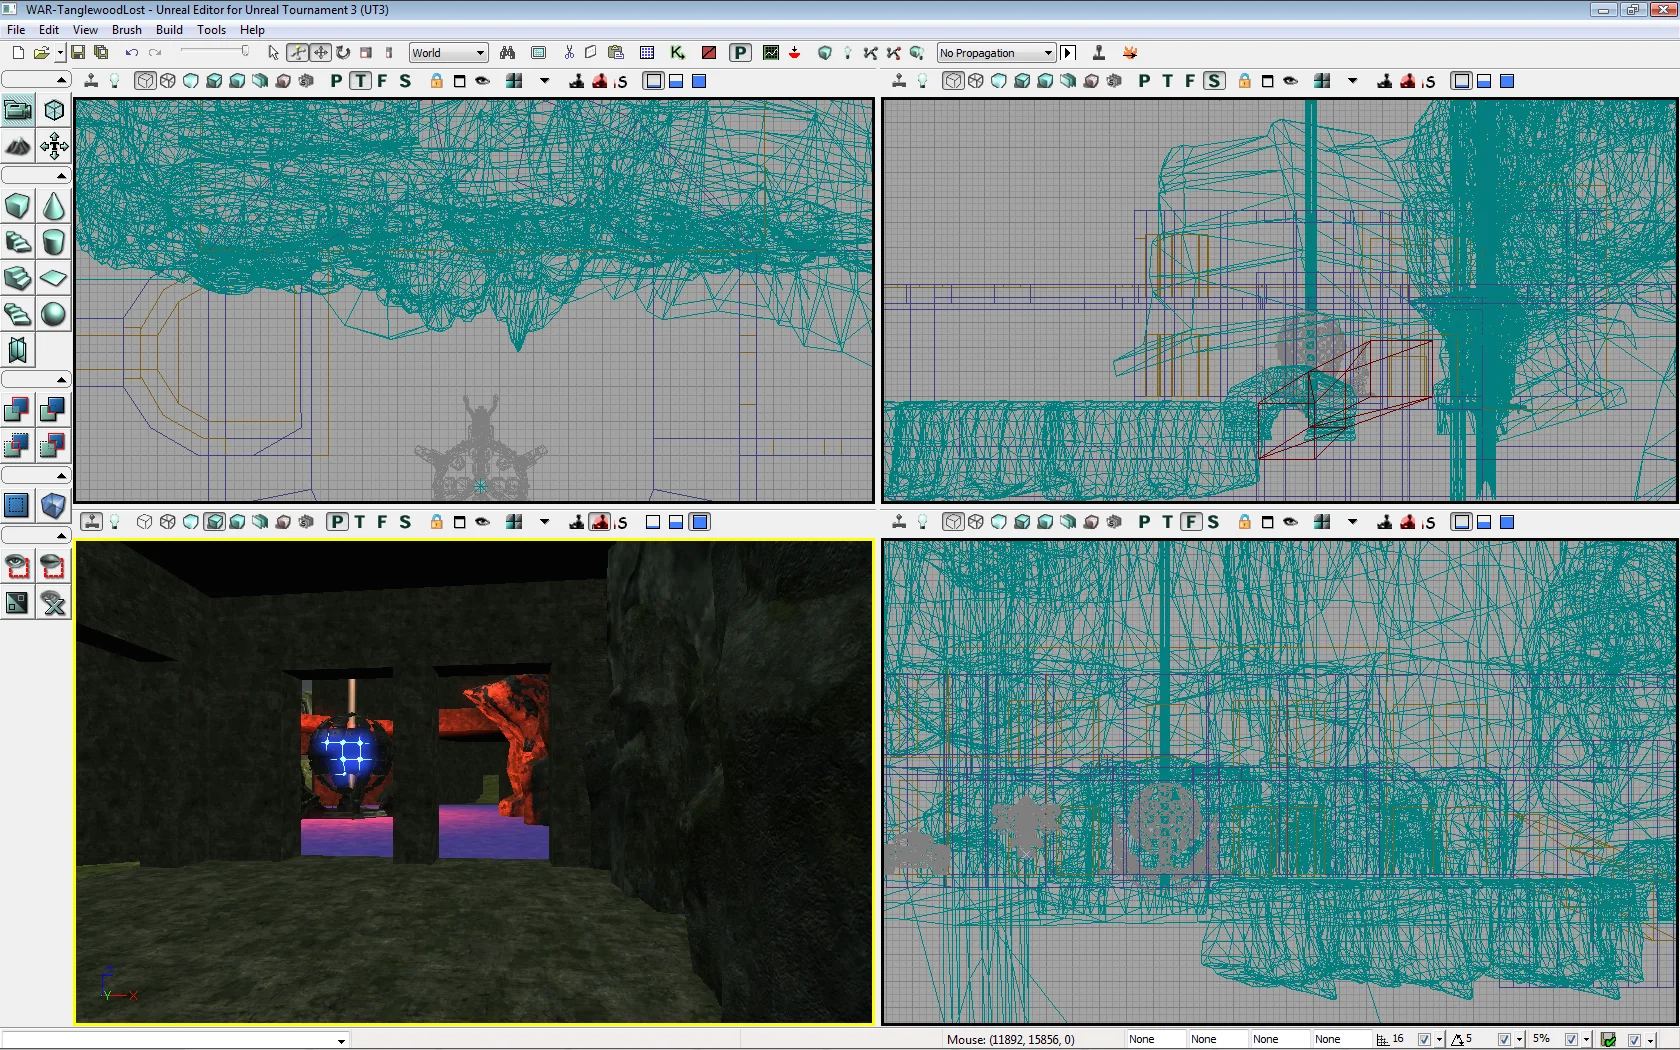
Task: Toggle Top view in top-left viewport
Action: (x=360, y=81)
